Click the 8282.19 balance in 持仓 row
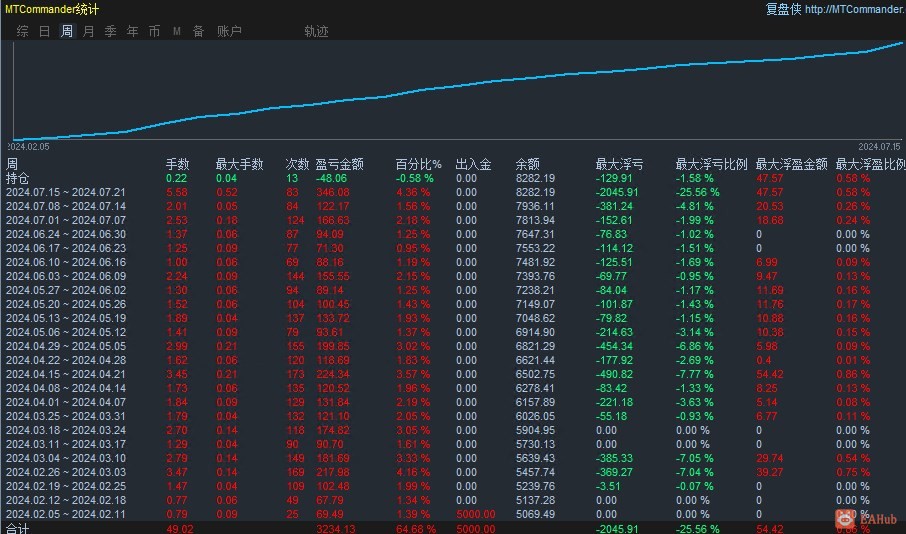The width and height of the screenshot is (906, 534). point(536,179)
